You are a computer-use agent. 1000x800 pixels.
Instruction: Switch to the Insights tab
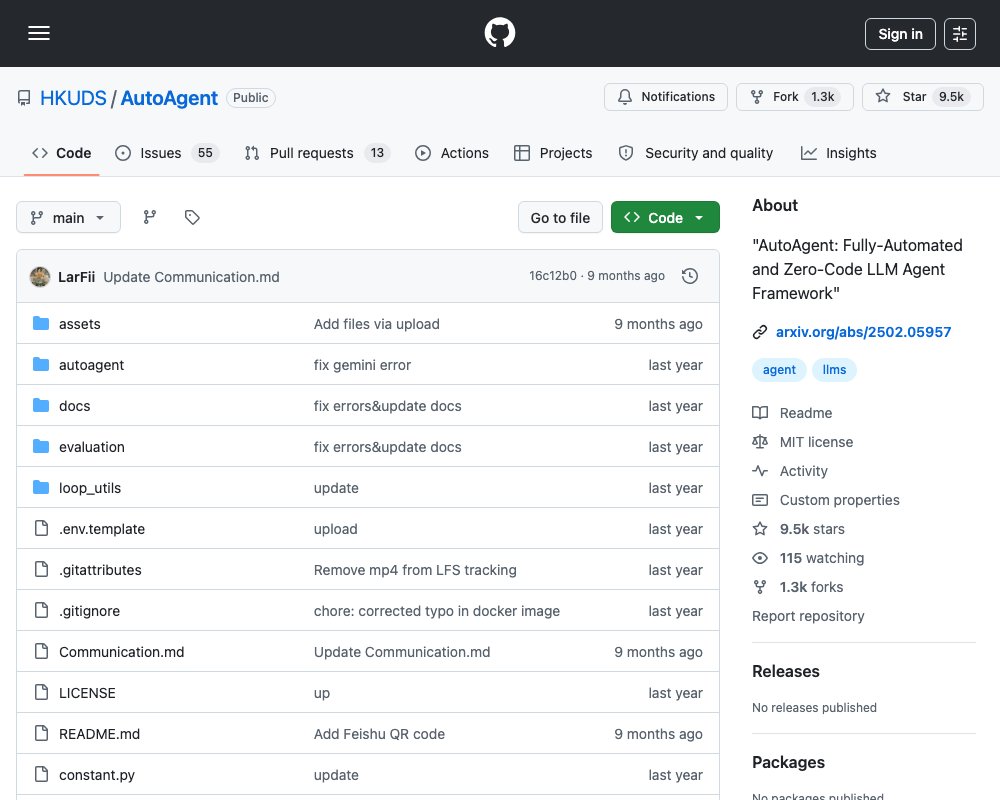coord(838,153)
